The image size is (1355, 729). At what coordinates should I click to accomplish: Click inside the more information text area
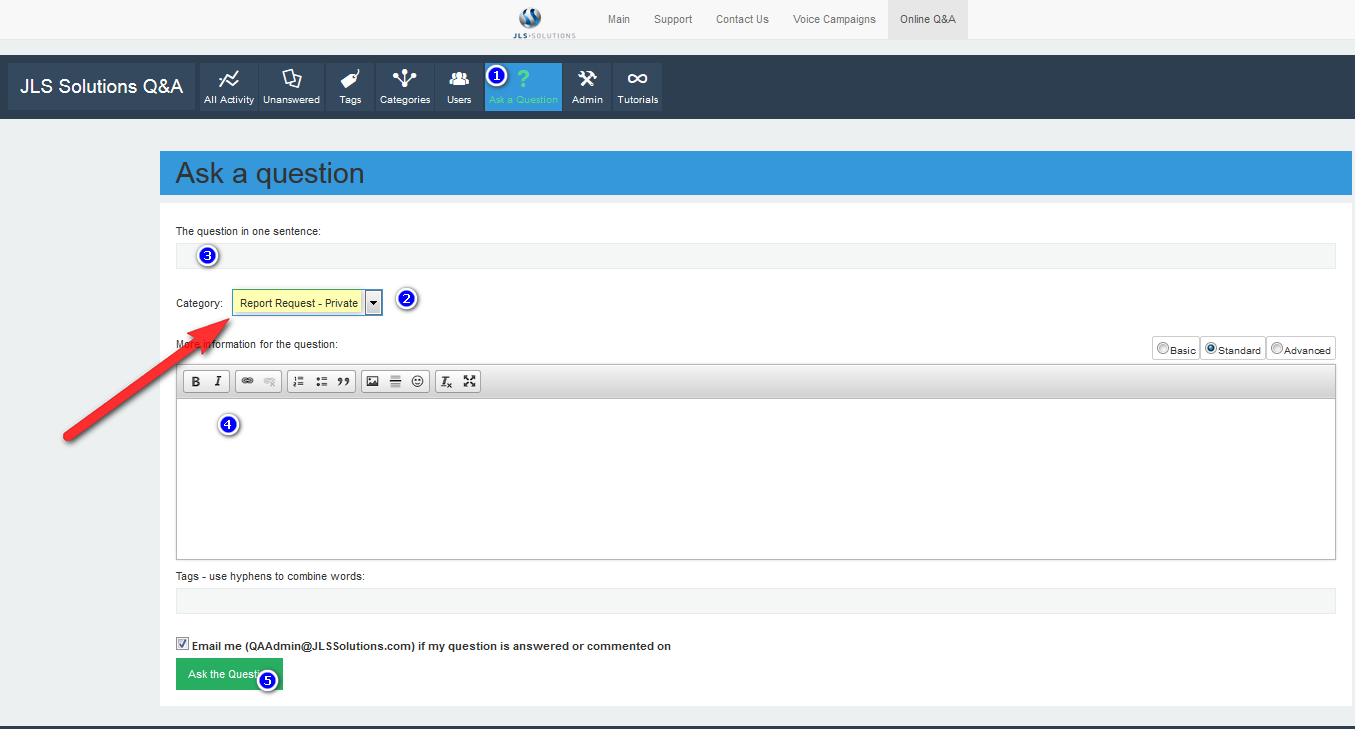[x=756, y=479]
